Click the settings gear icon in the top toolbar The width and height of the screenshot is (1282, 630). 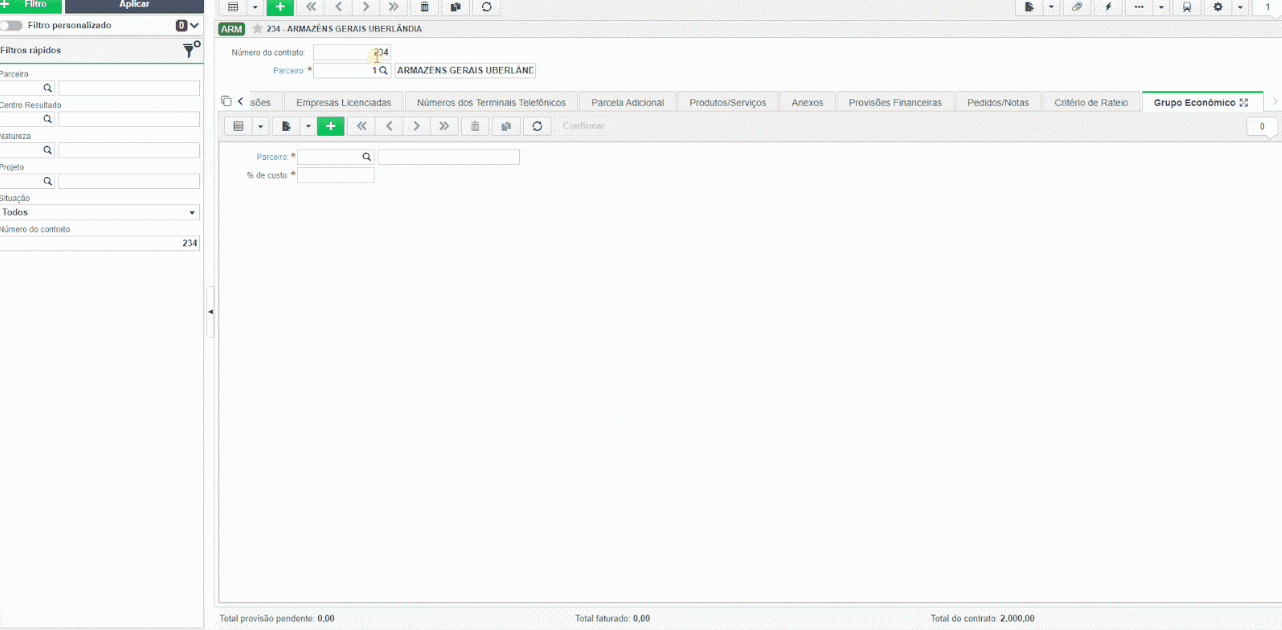[x=1218, y=7]
